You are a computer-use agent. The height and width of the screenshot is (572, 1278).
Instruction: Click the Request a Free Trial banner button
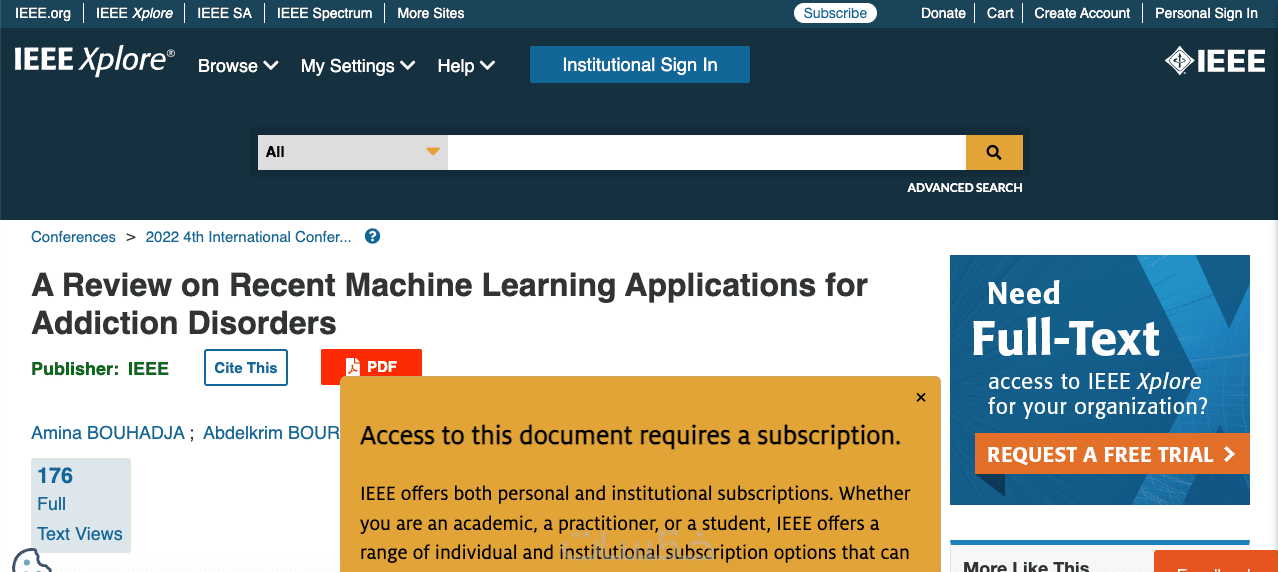(1112, 455)
